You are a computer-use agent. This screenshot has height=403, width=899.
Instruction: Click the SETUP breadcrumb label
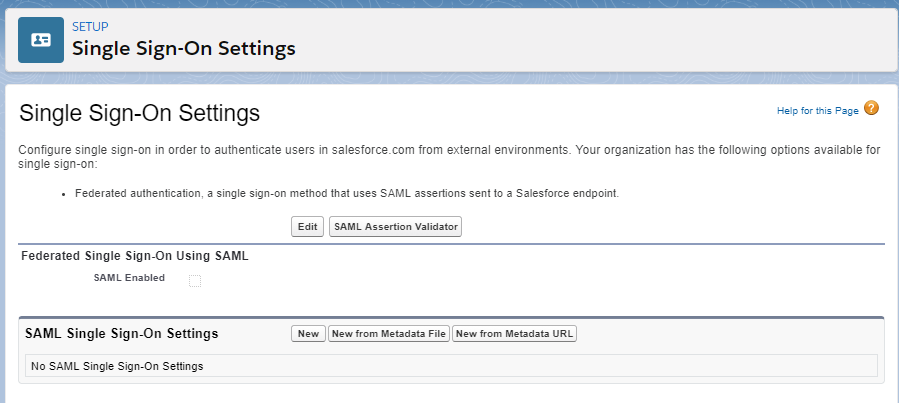(x=90, y=26)
